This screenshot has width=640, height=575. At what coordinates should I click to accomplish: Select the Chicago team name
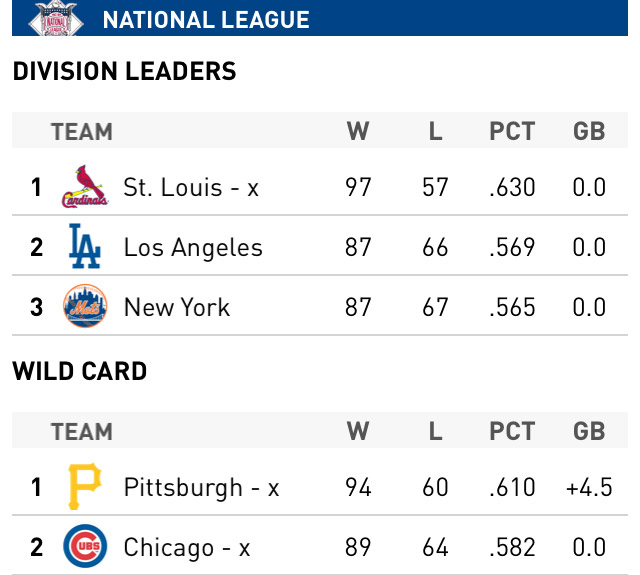point(187,547)
